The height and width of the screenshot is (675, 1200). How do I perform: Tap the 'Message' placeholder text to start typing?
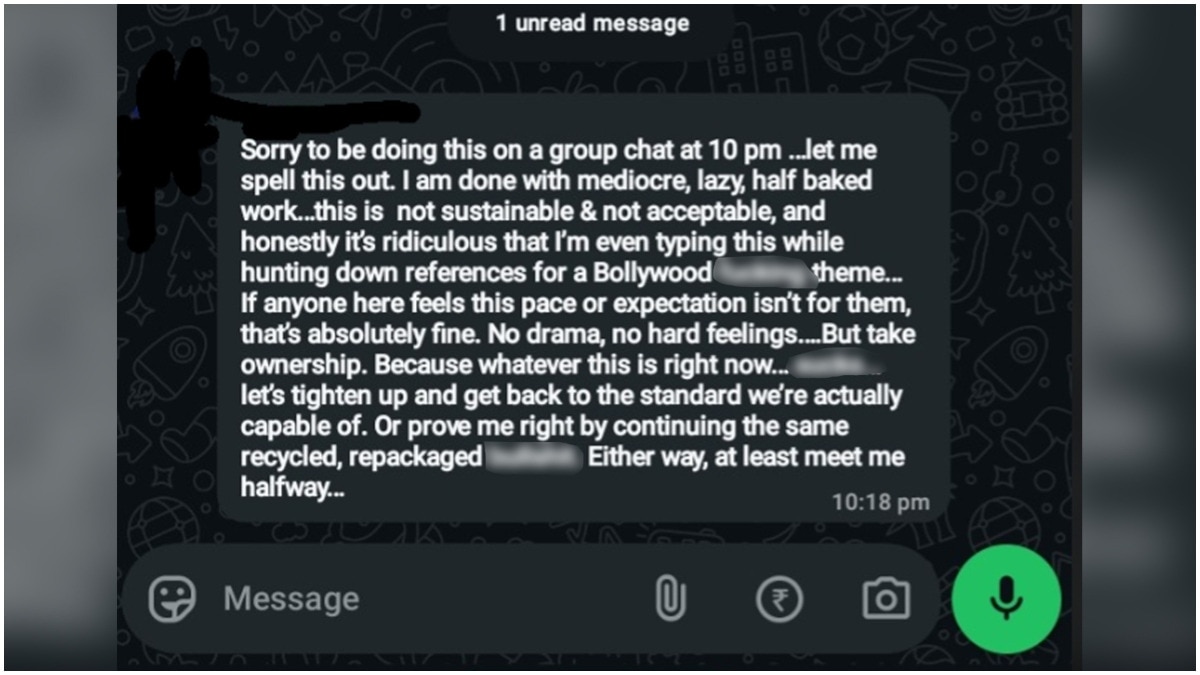click(291, 598)
